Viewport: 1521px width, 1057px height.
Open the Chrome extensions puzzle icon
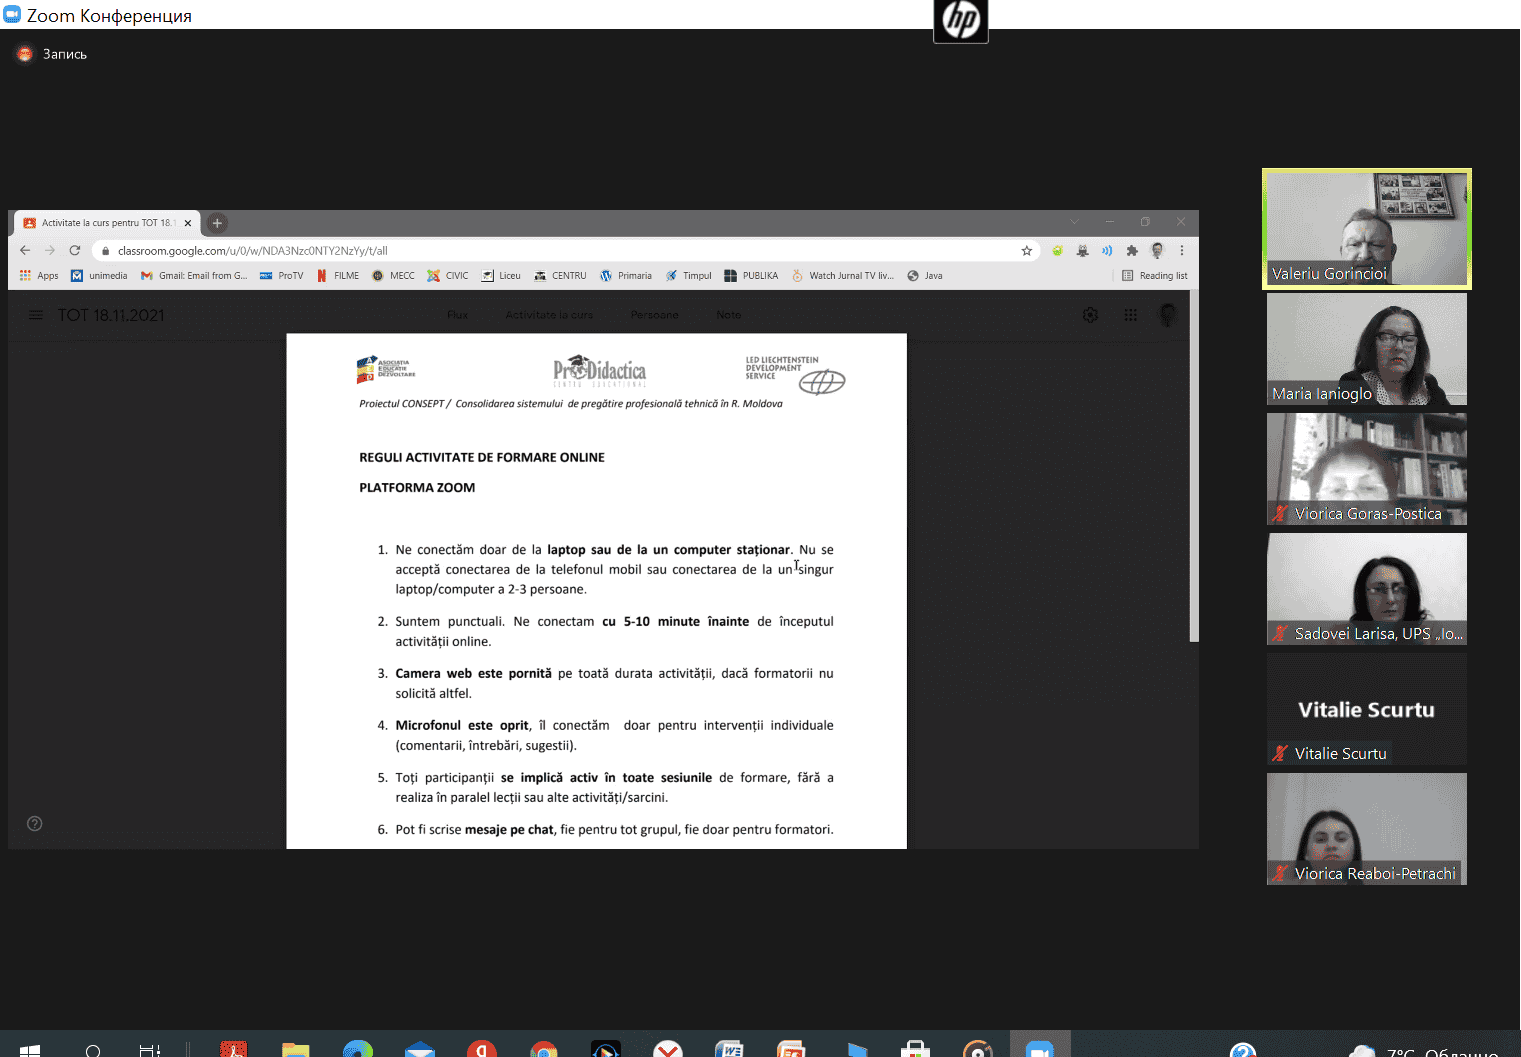tap(1132, 251)
